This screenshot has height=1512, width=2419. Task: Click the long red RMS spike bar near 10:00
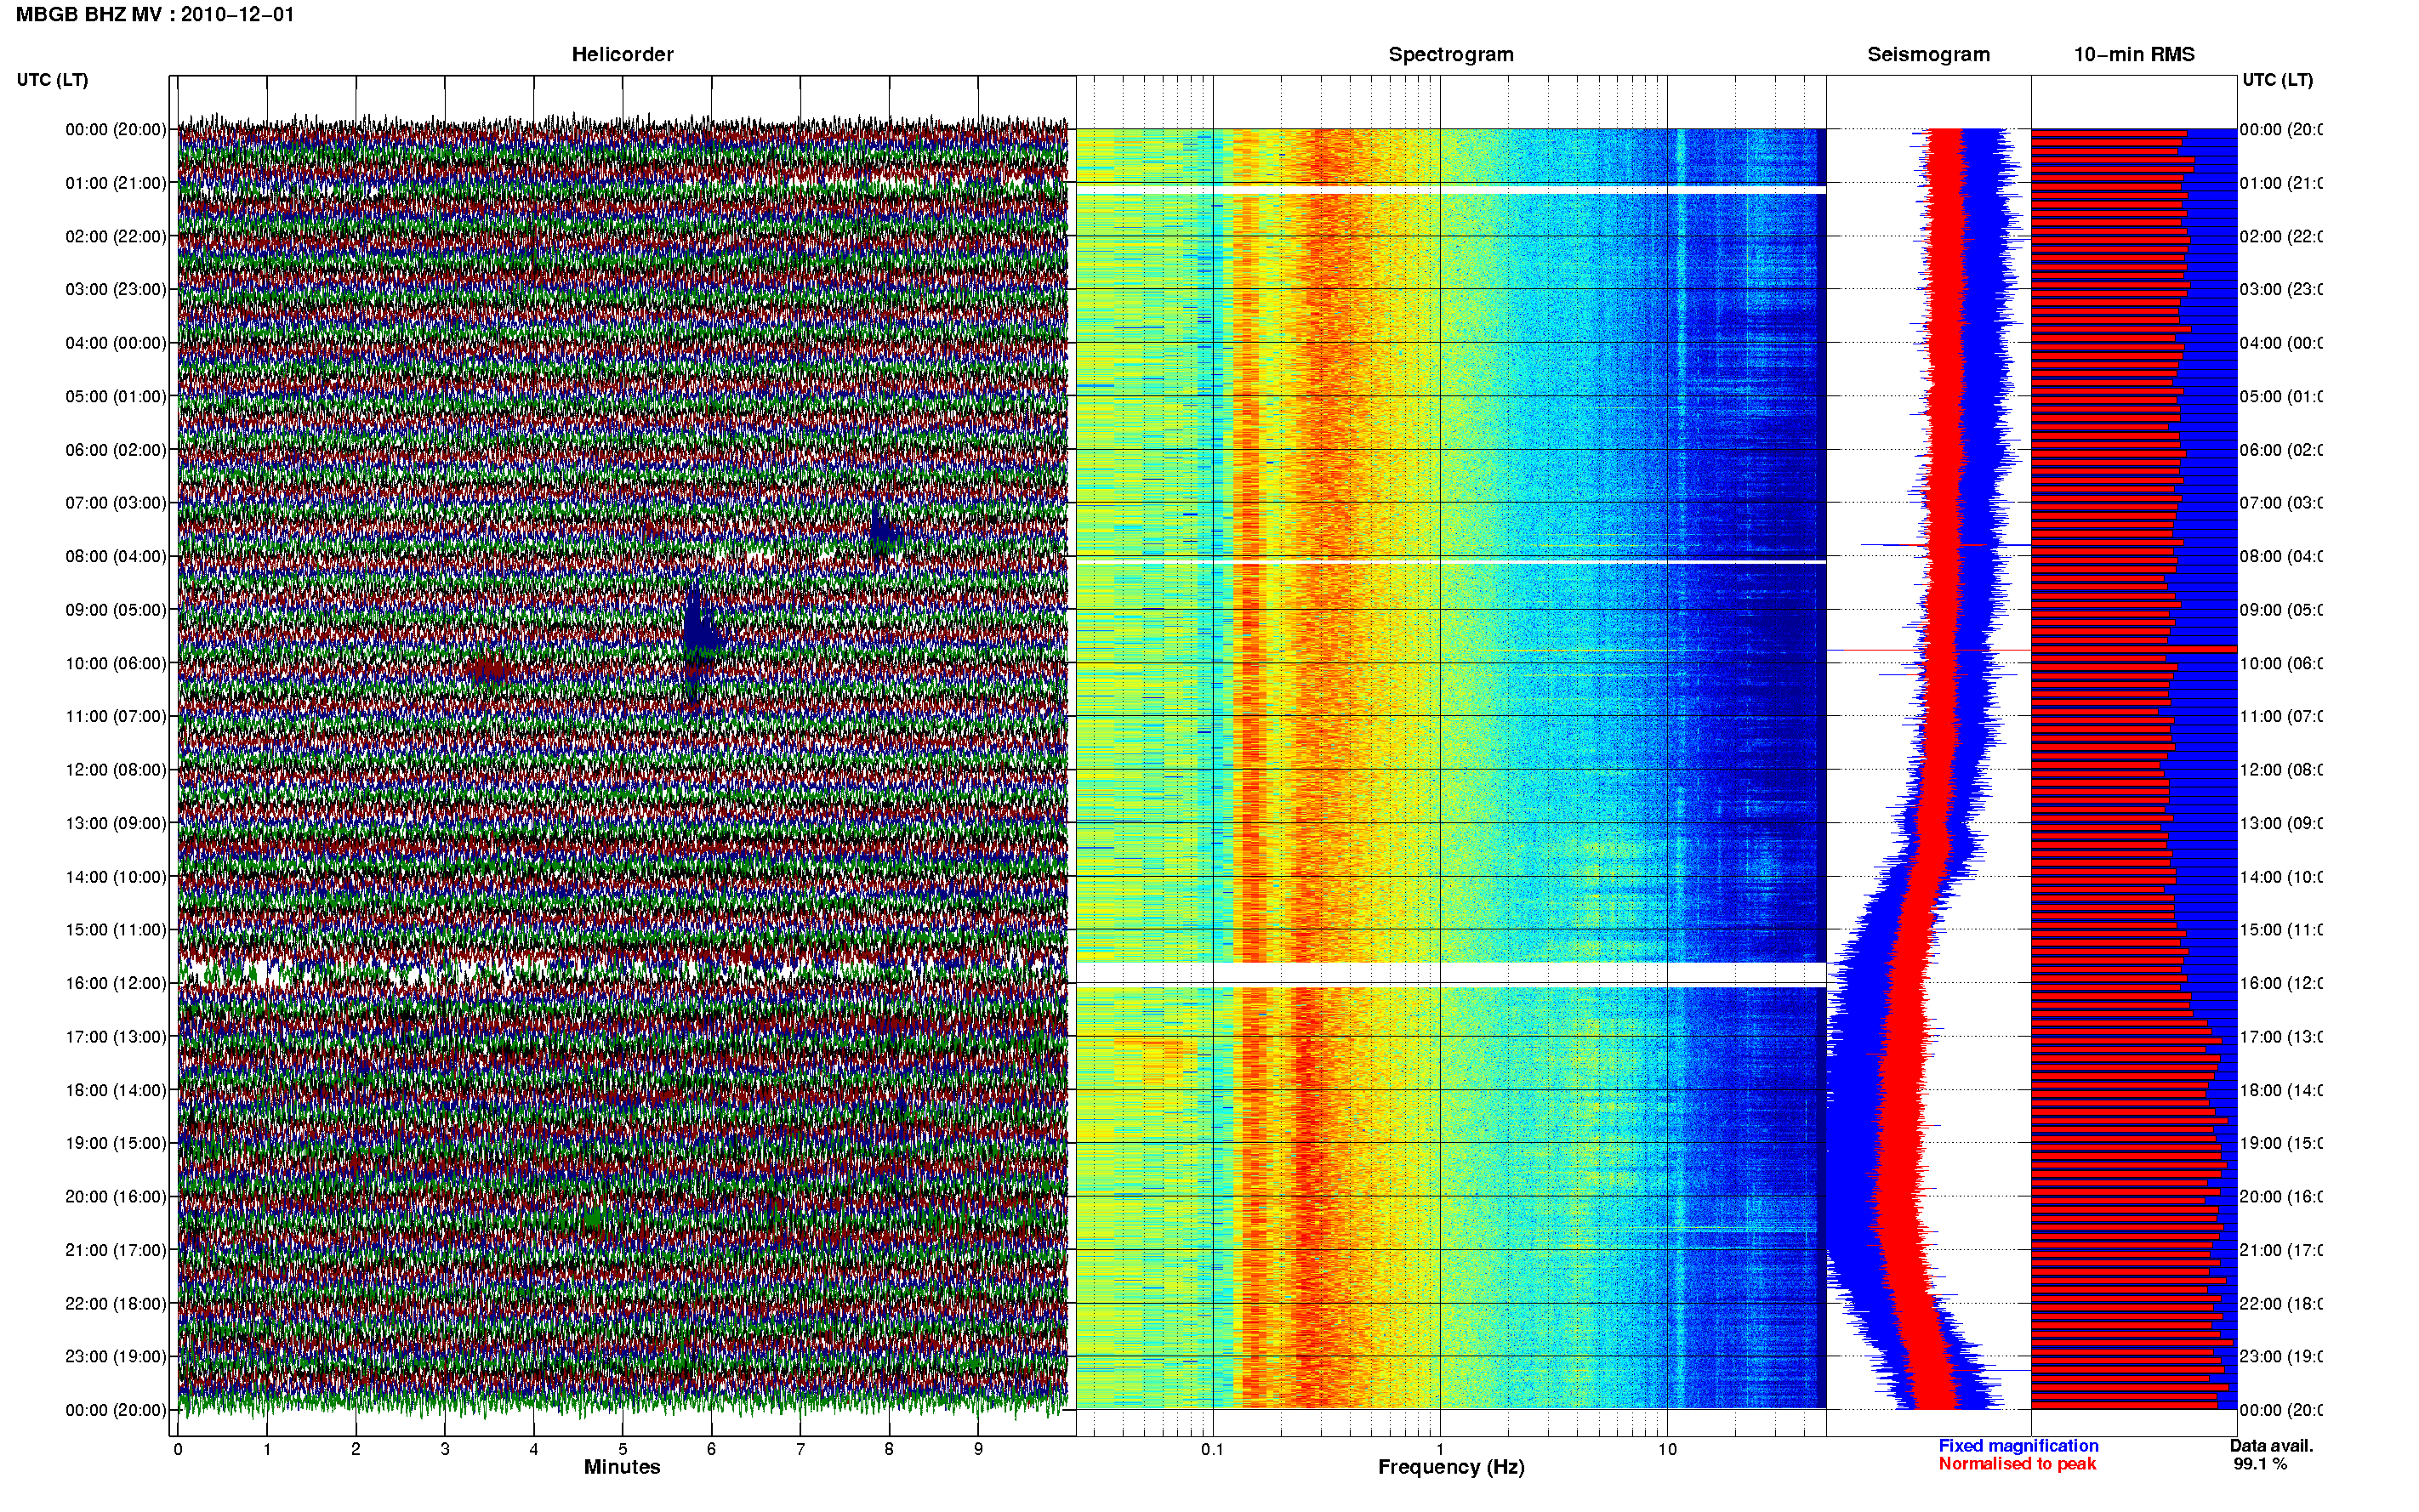[x=2134, y=650]
